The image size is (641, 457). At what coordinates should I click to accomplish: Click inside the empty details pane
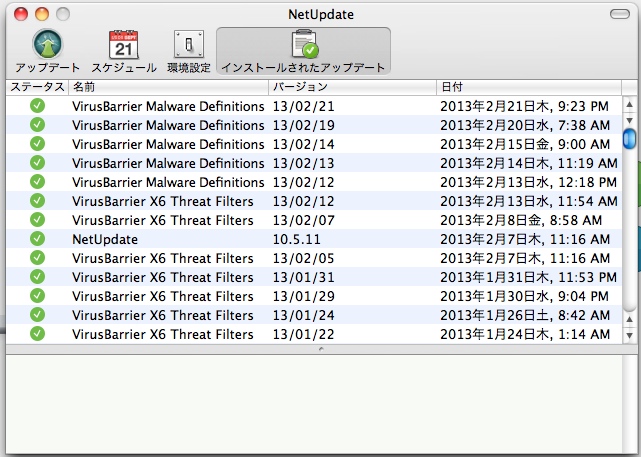pyautogui.click(x=314, y=403)
